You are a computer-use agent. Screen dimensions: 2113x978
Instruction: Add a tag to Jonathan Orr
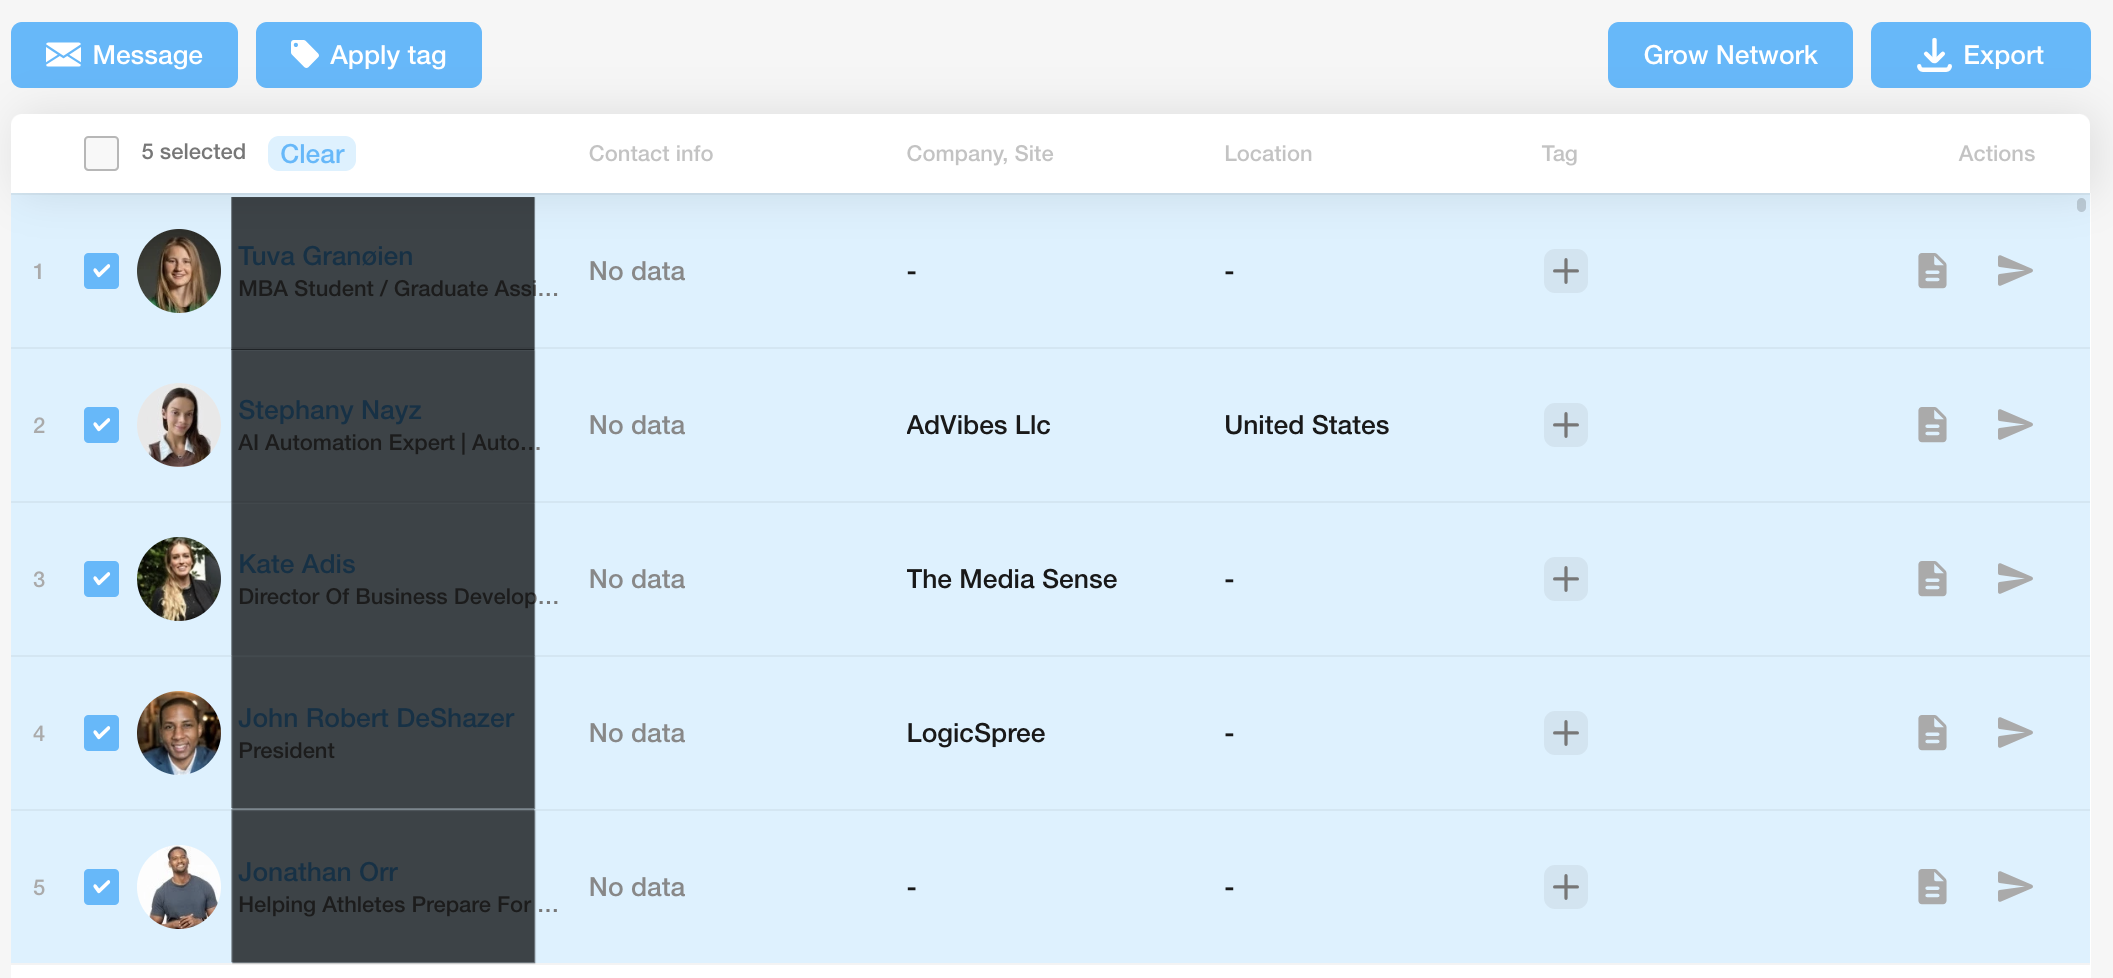[x=1566, y=887]
